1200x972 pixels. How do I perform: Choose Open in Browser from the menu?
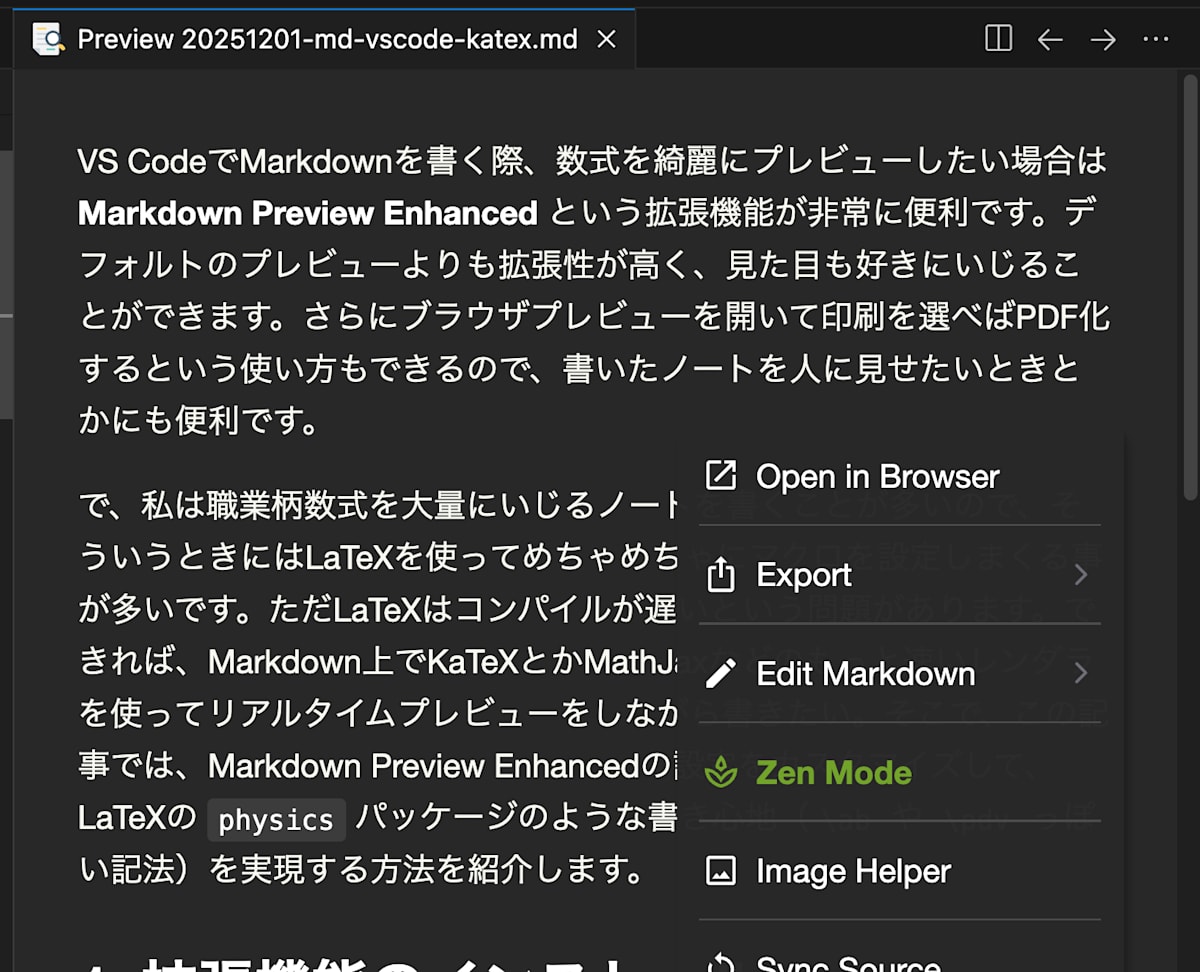(x=877, y=476)
